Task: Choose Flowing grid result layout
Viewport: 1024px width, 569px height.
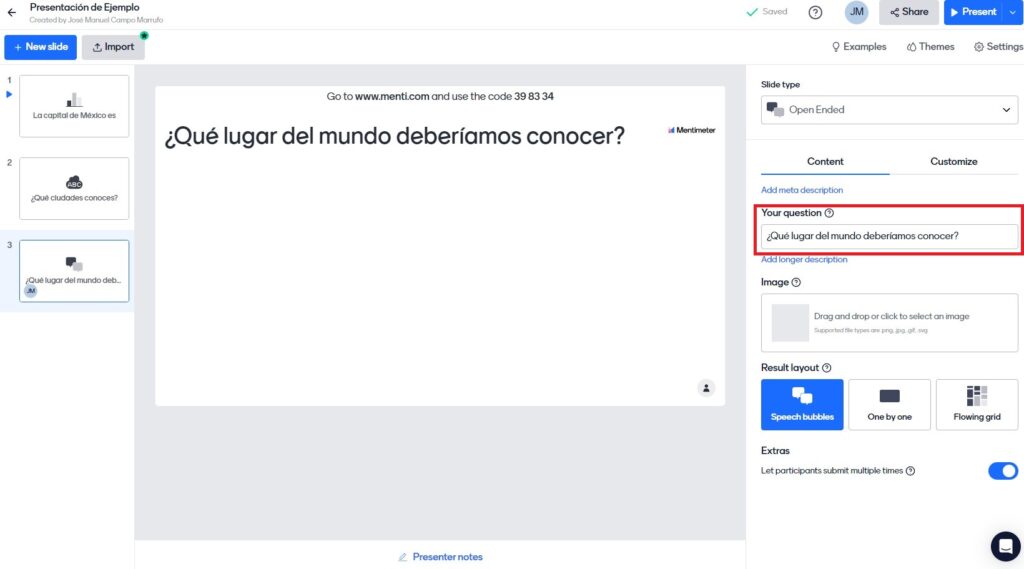Action: tap(976, 404)
